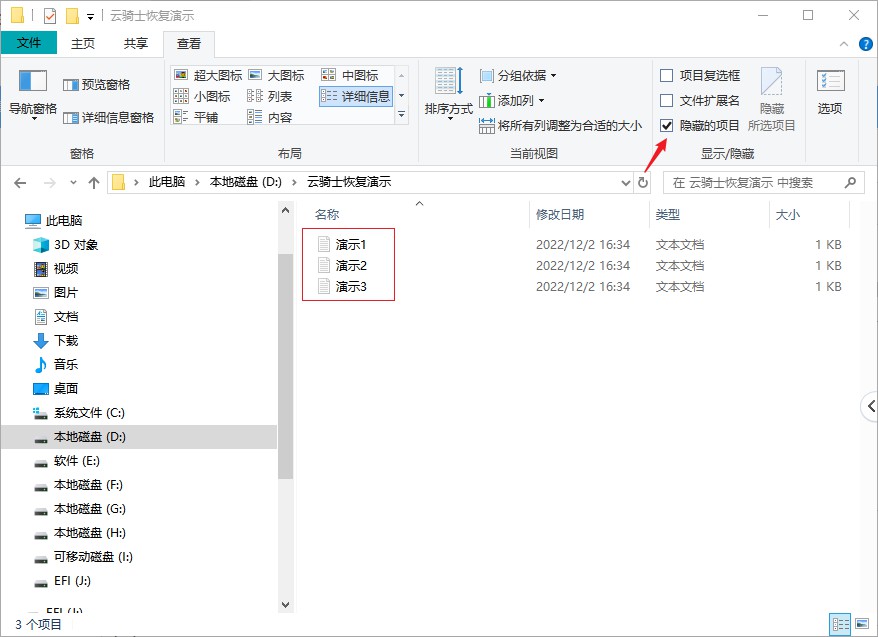
Task: Enable the item check boxes option
Action: 667,75
